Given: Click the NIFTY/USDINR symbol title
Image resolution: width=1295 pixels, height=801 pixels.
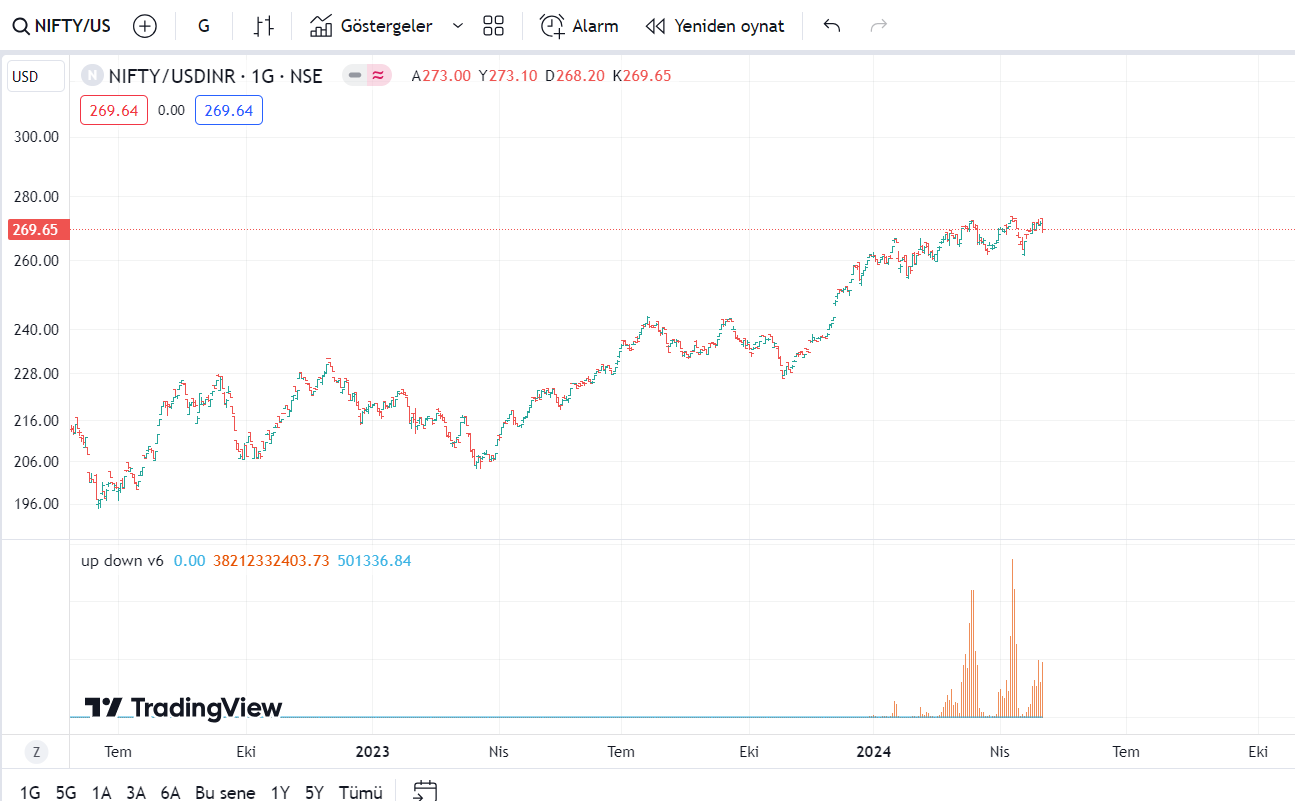Looking at the screenshot, I should (x=214, y=75).
